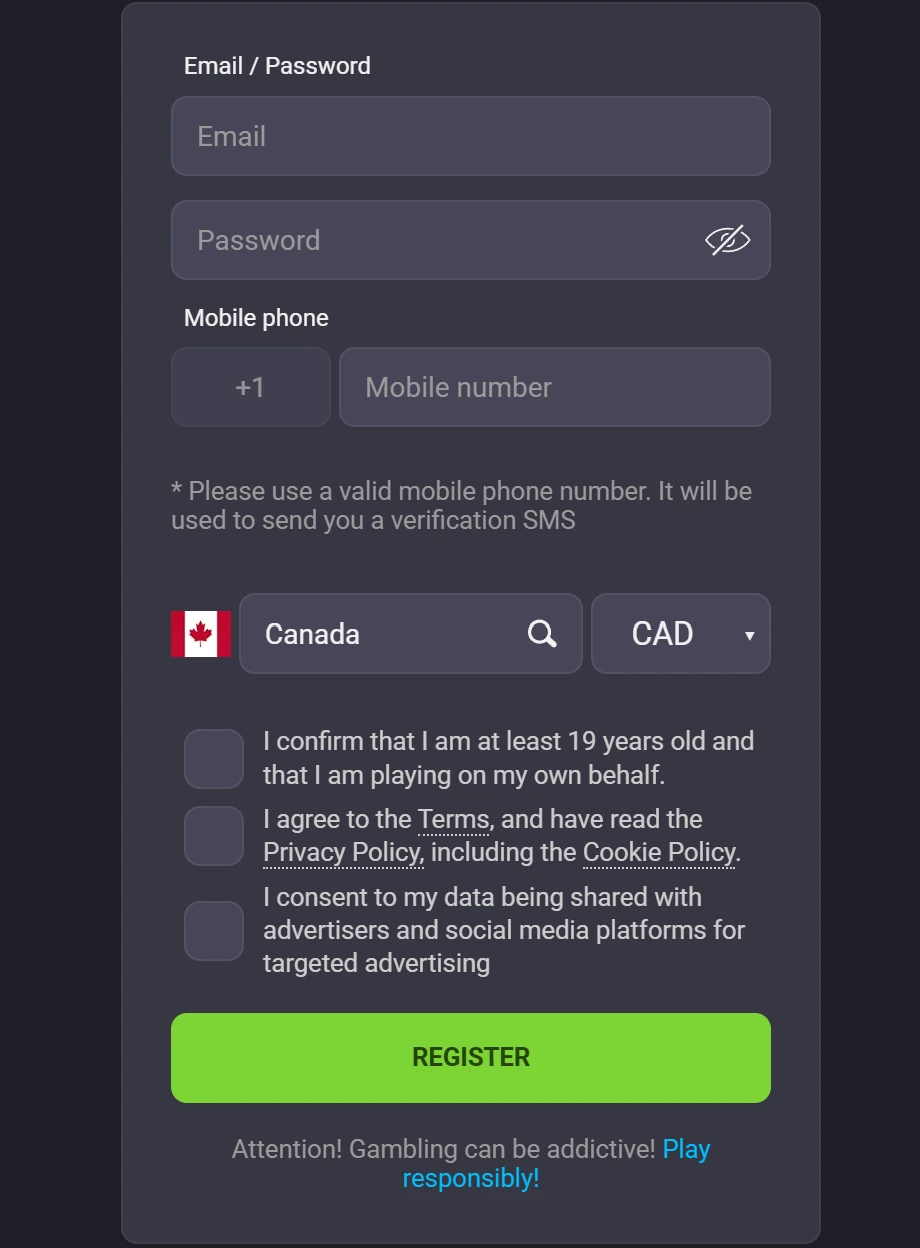Select the +1 country code box

(x=250, y=387)
